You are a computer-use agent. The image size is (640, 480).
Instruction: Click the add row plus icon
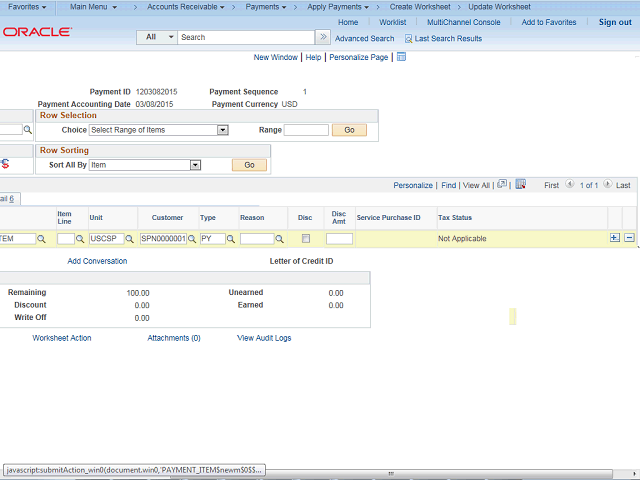[614, 238]
